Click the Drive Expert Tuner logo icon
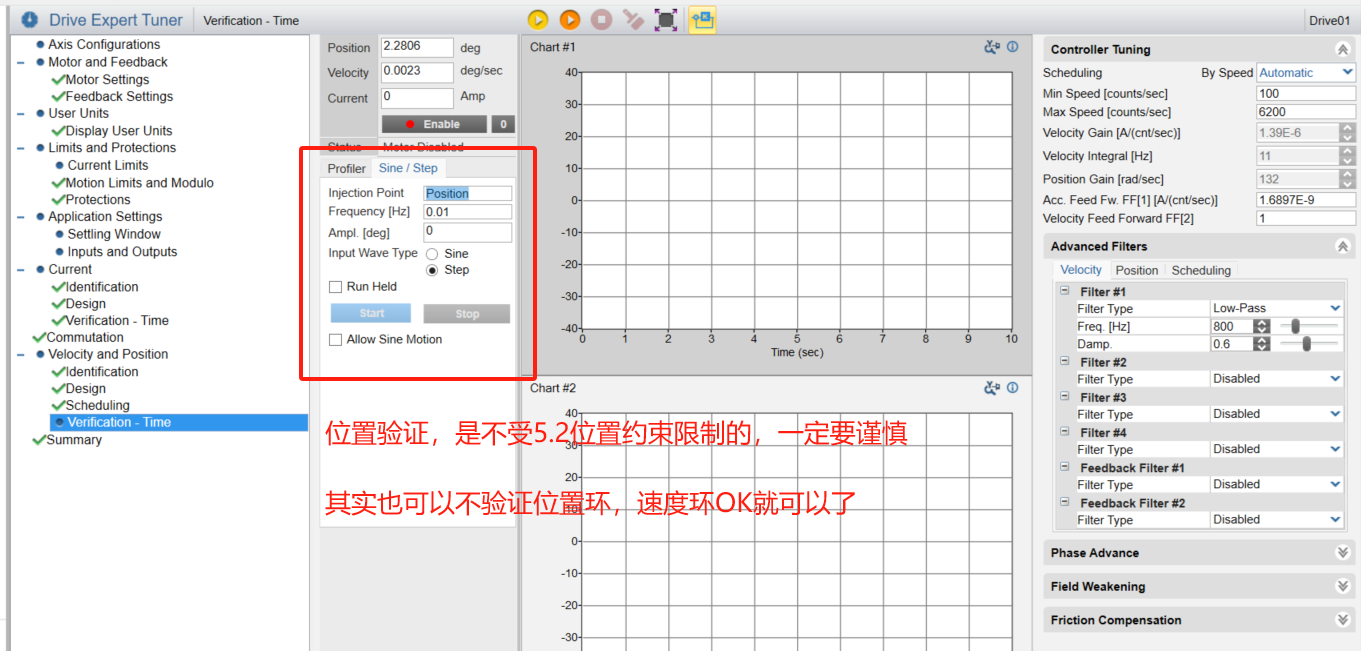1361x651 pixels. [x=29, y=19]
